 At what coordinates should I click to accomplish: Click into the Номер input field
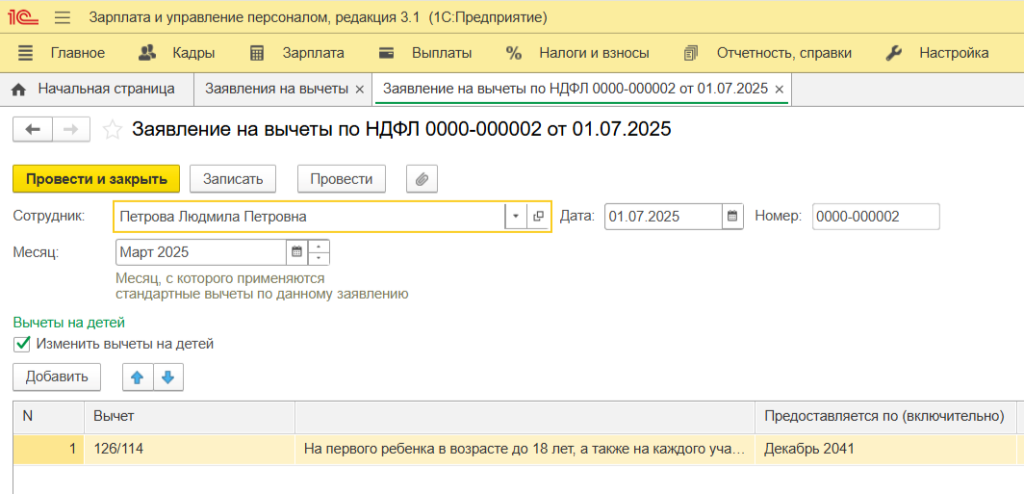pos(875,216)
